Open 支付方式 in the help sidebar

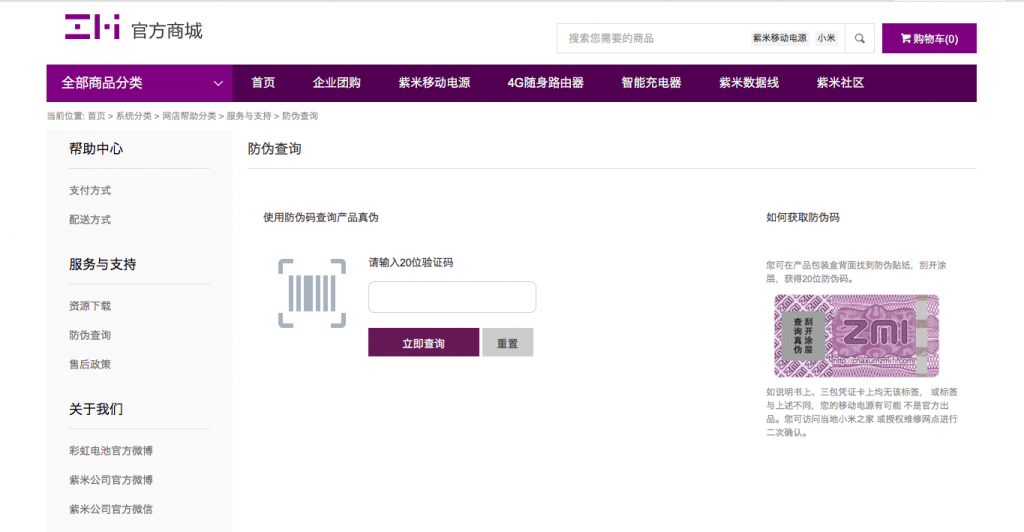tap(90, 191)
